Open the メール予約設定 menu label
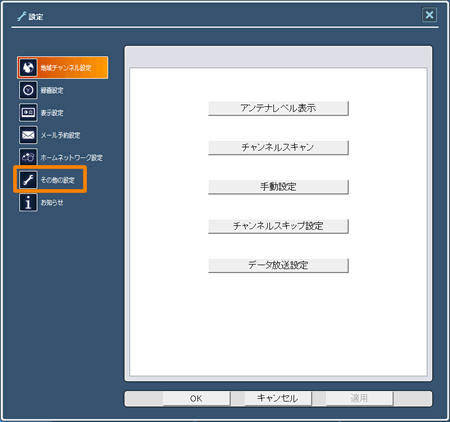This screenshot has width=450, height=422. click(60, 135)
